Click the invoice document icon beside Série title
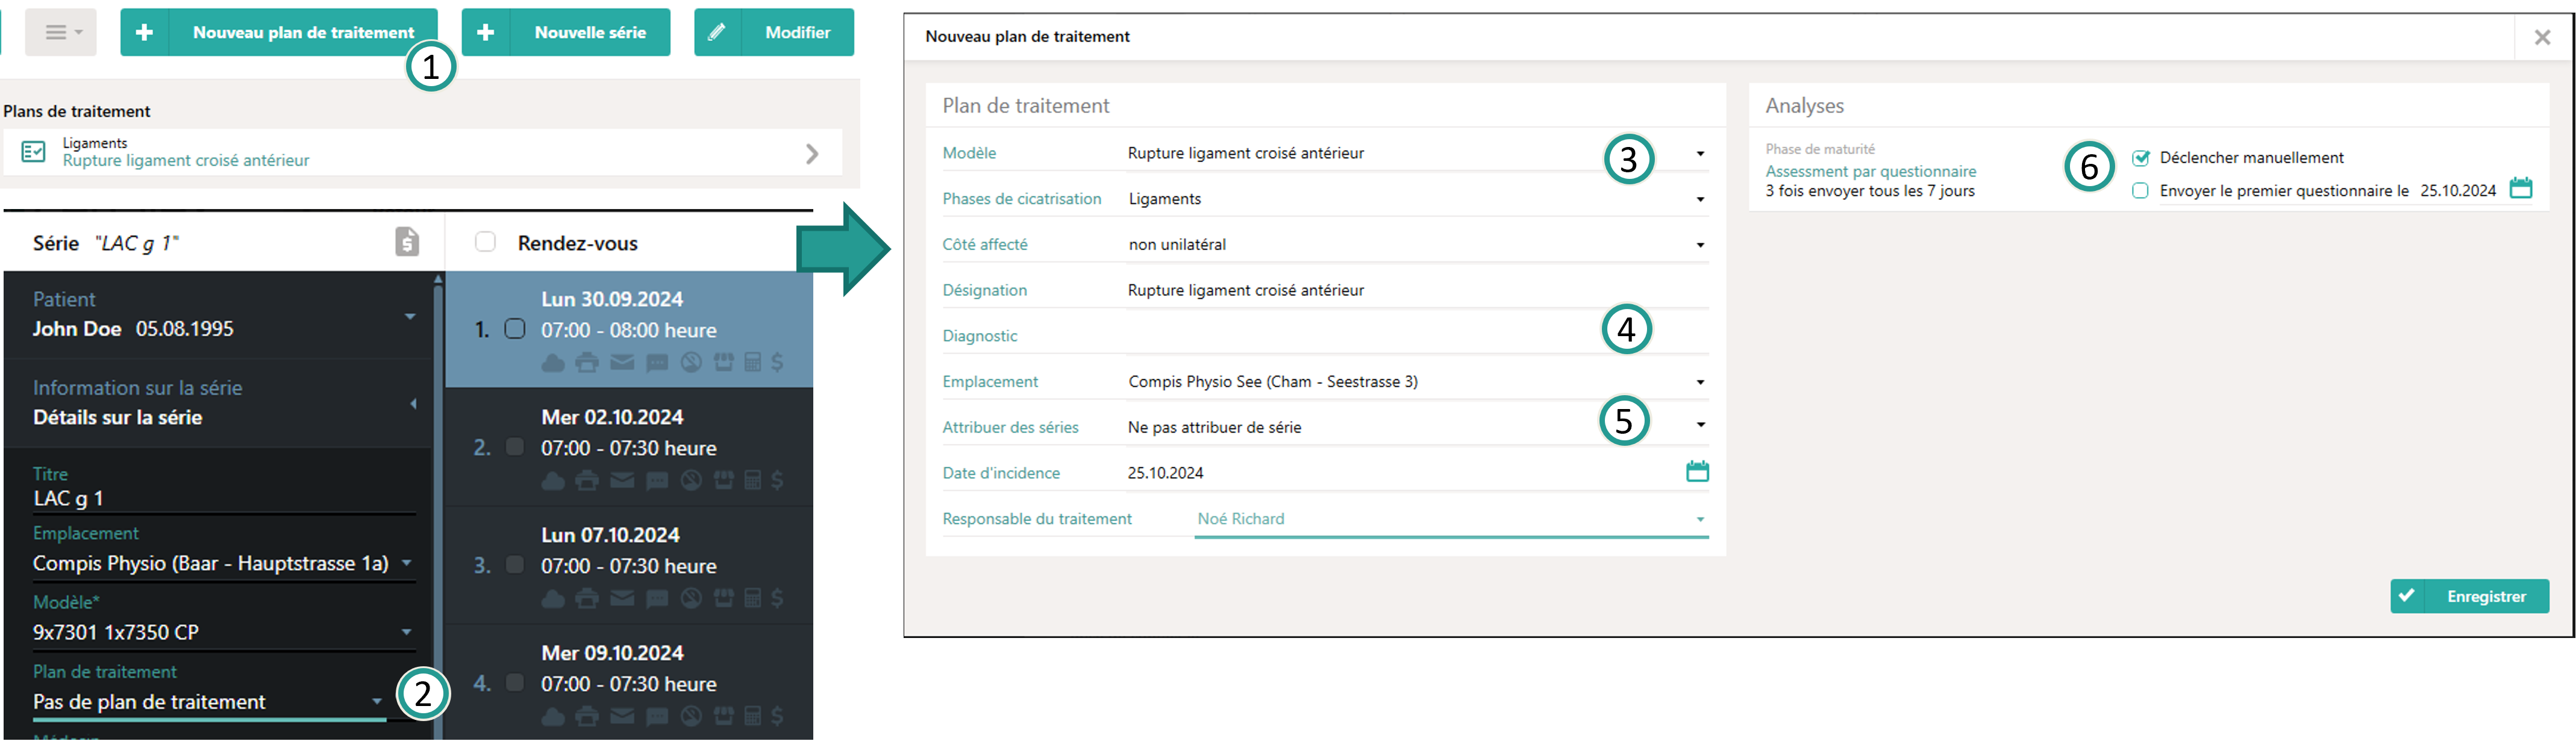The height and width of the screenshot is (753, 2576). (407, 242)
